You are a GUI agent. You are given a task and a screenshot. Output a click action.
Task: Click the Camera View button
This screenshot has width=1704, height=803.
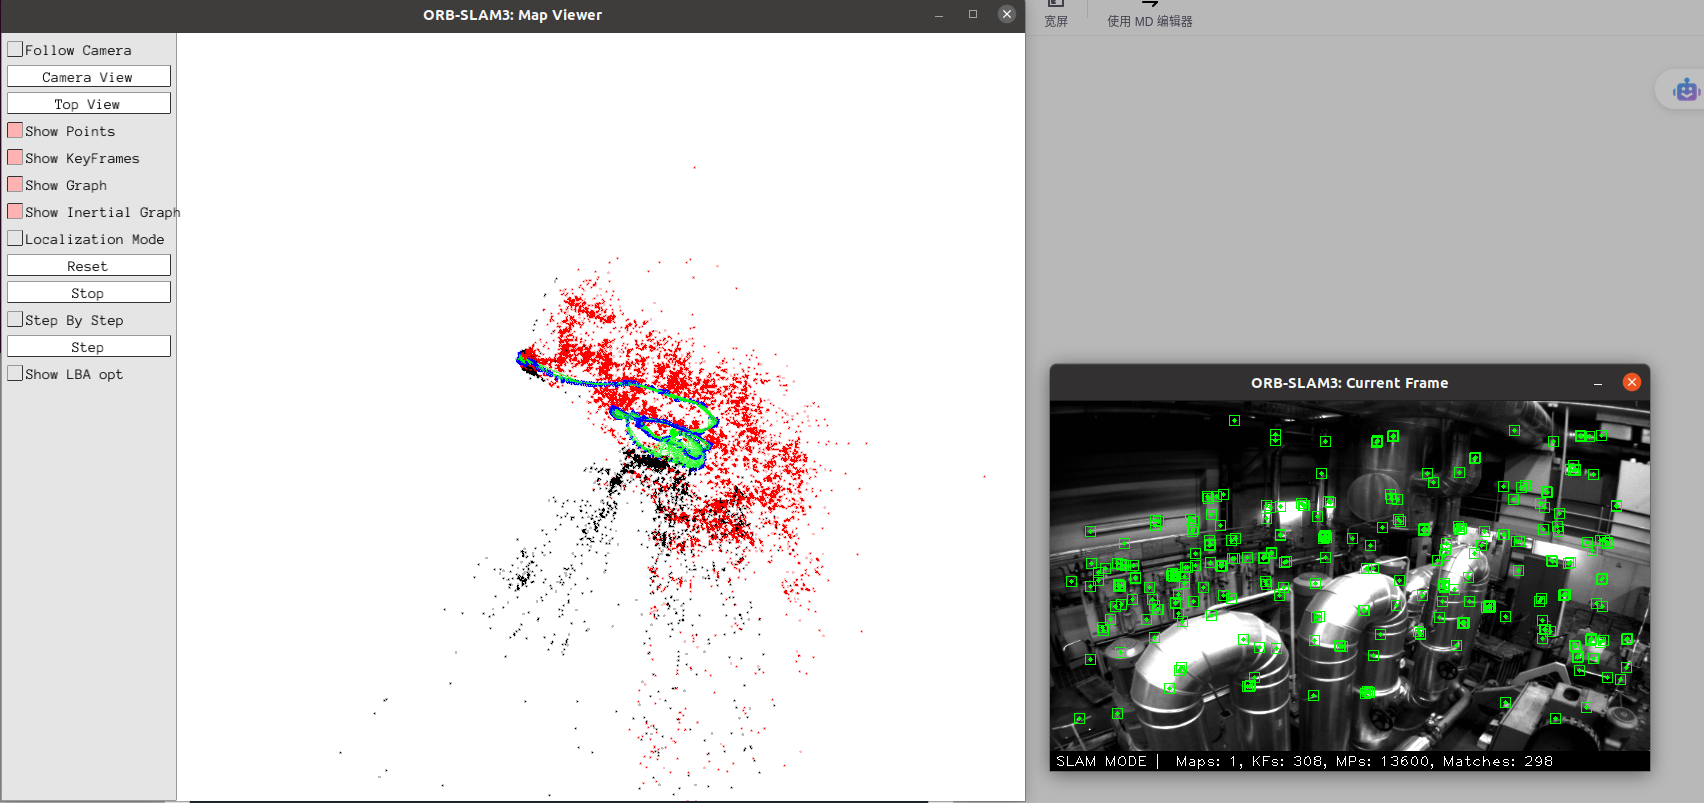88,77
